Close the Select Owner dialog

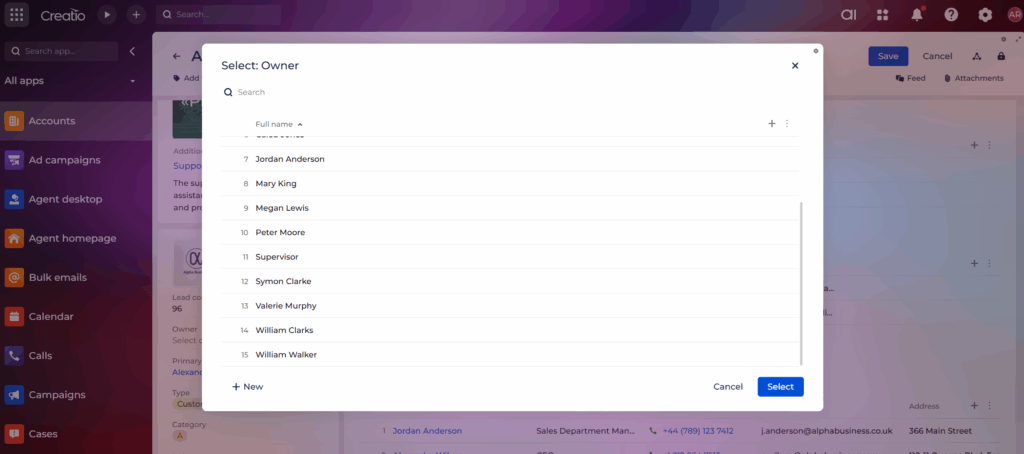[795, 66]
